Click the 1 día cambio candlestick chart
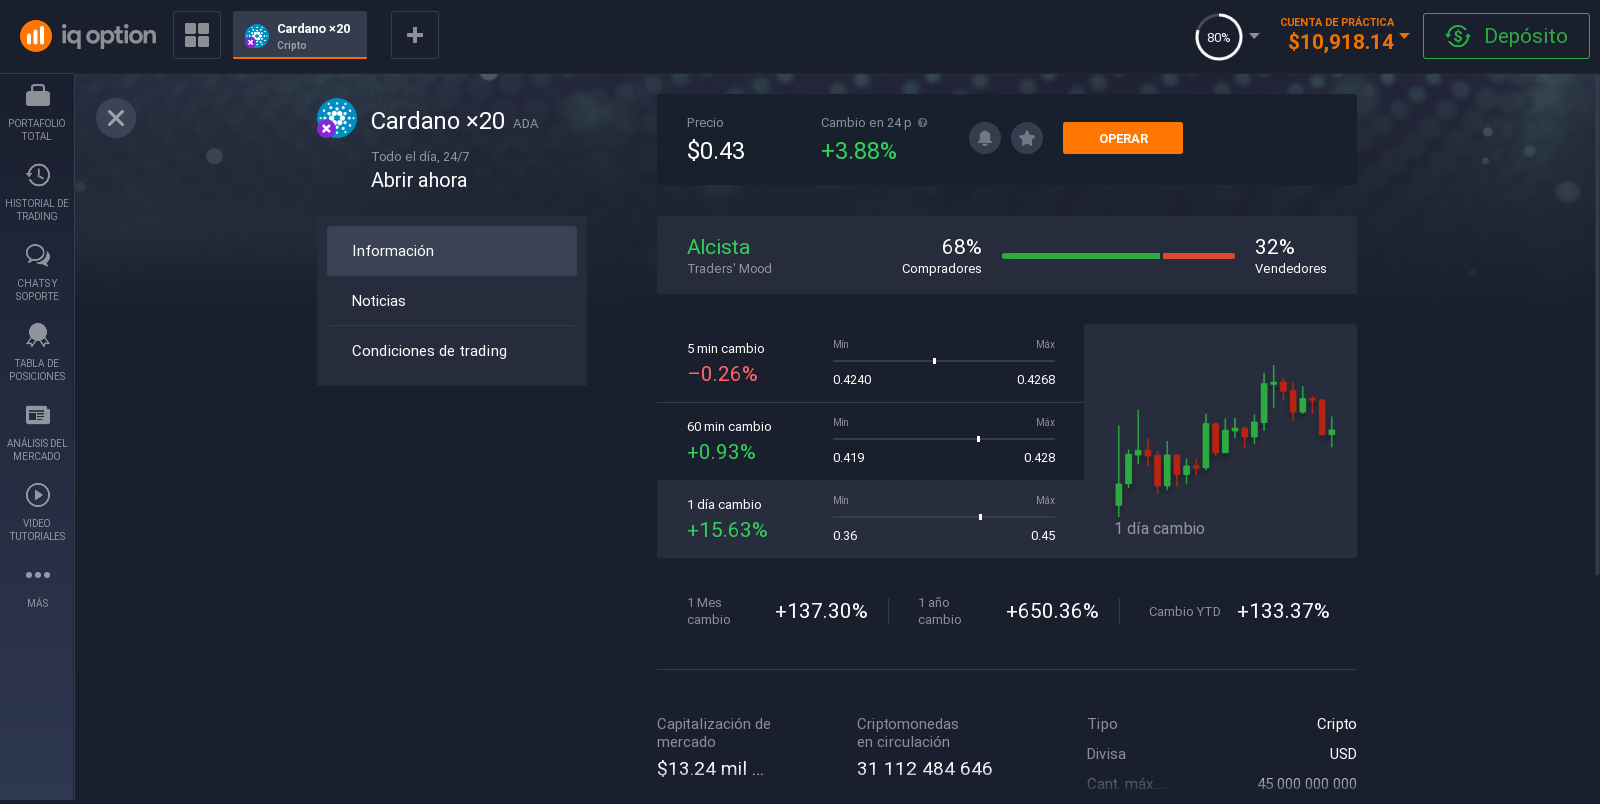 point(1220,441)
